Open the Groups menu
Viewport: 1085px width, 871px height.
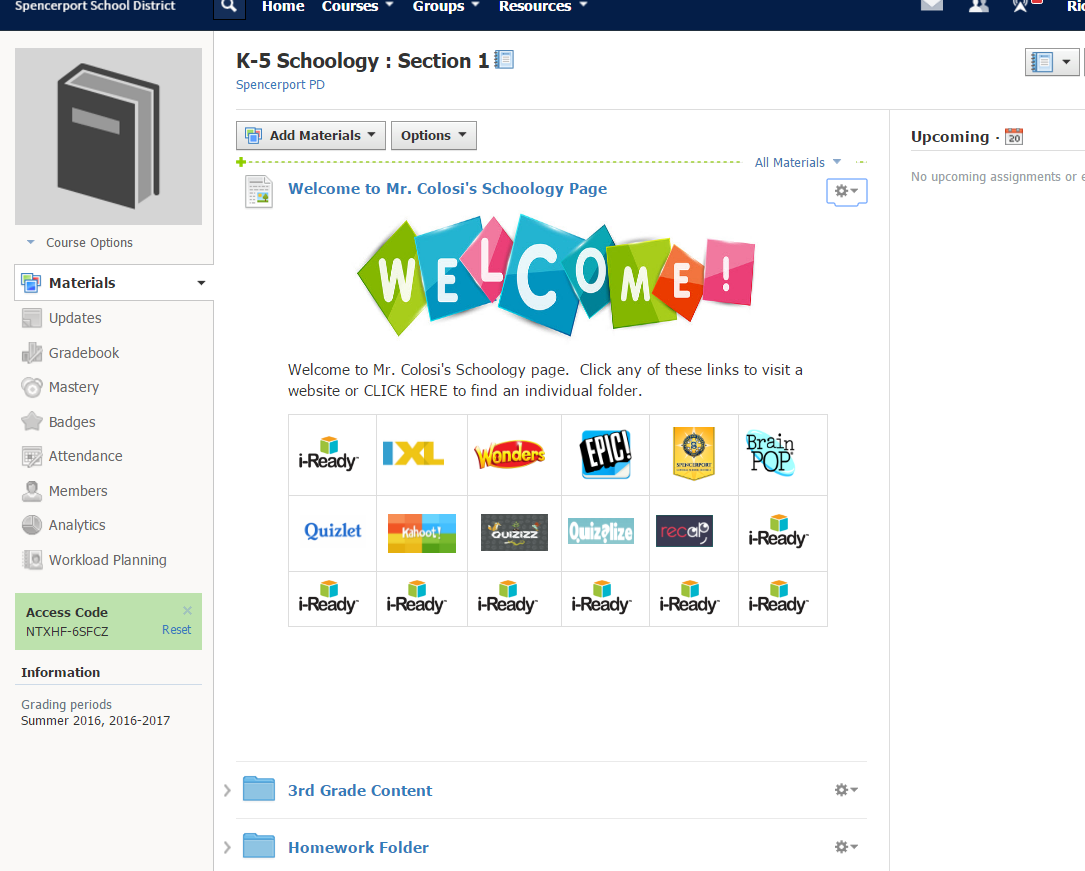tap(446, 7)
